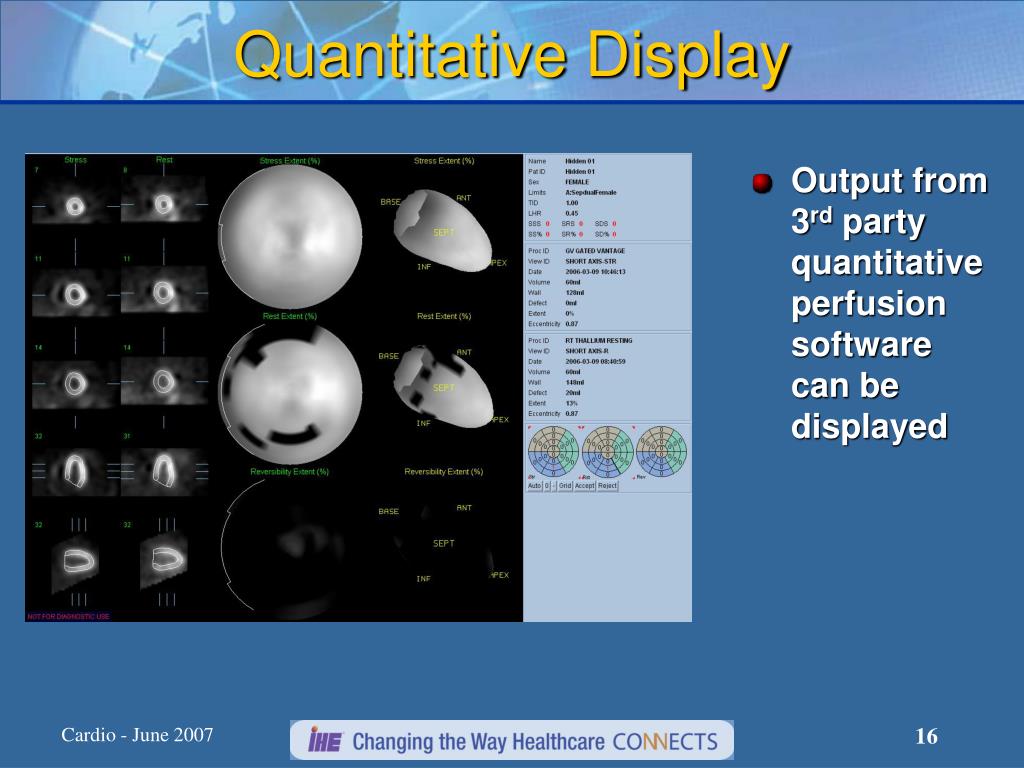This screenshot has width=1024, height=768.
Task: Click Proc ID GV GATED VANTAGE
Action: coord(595,251)
